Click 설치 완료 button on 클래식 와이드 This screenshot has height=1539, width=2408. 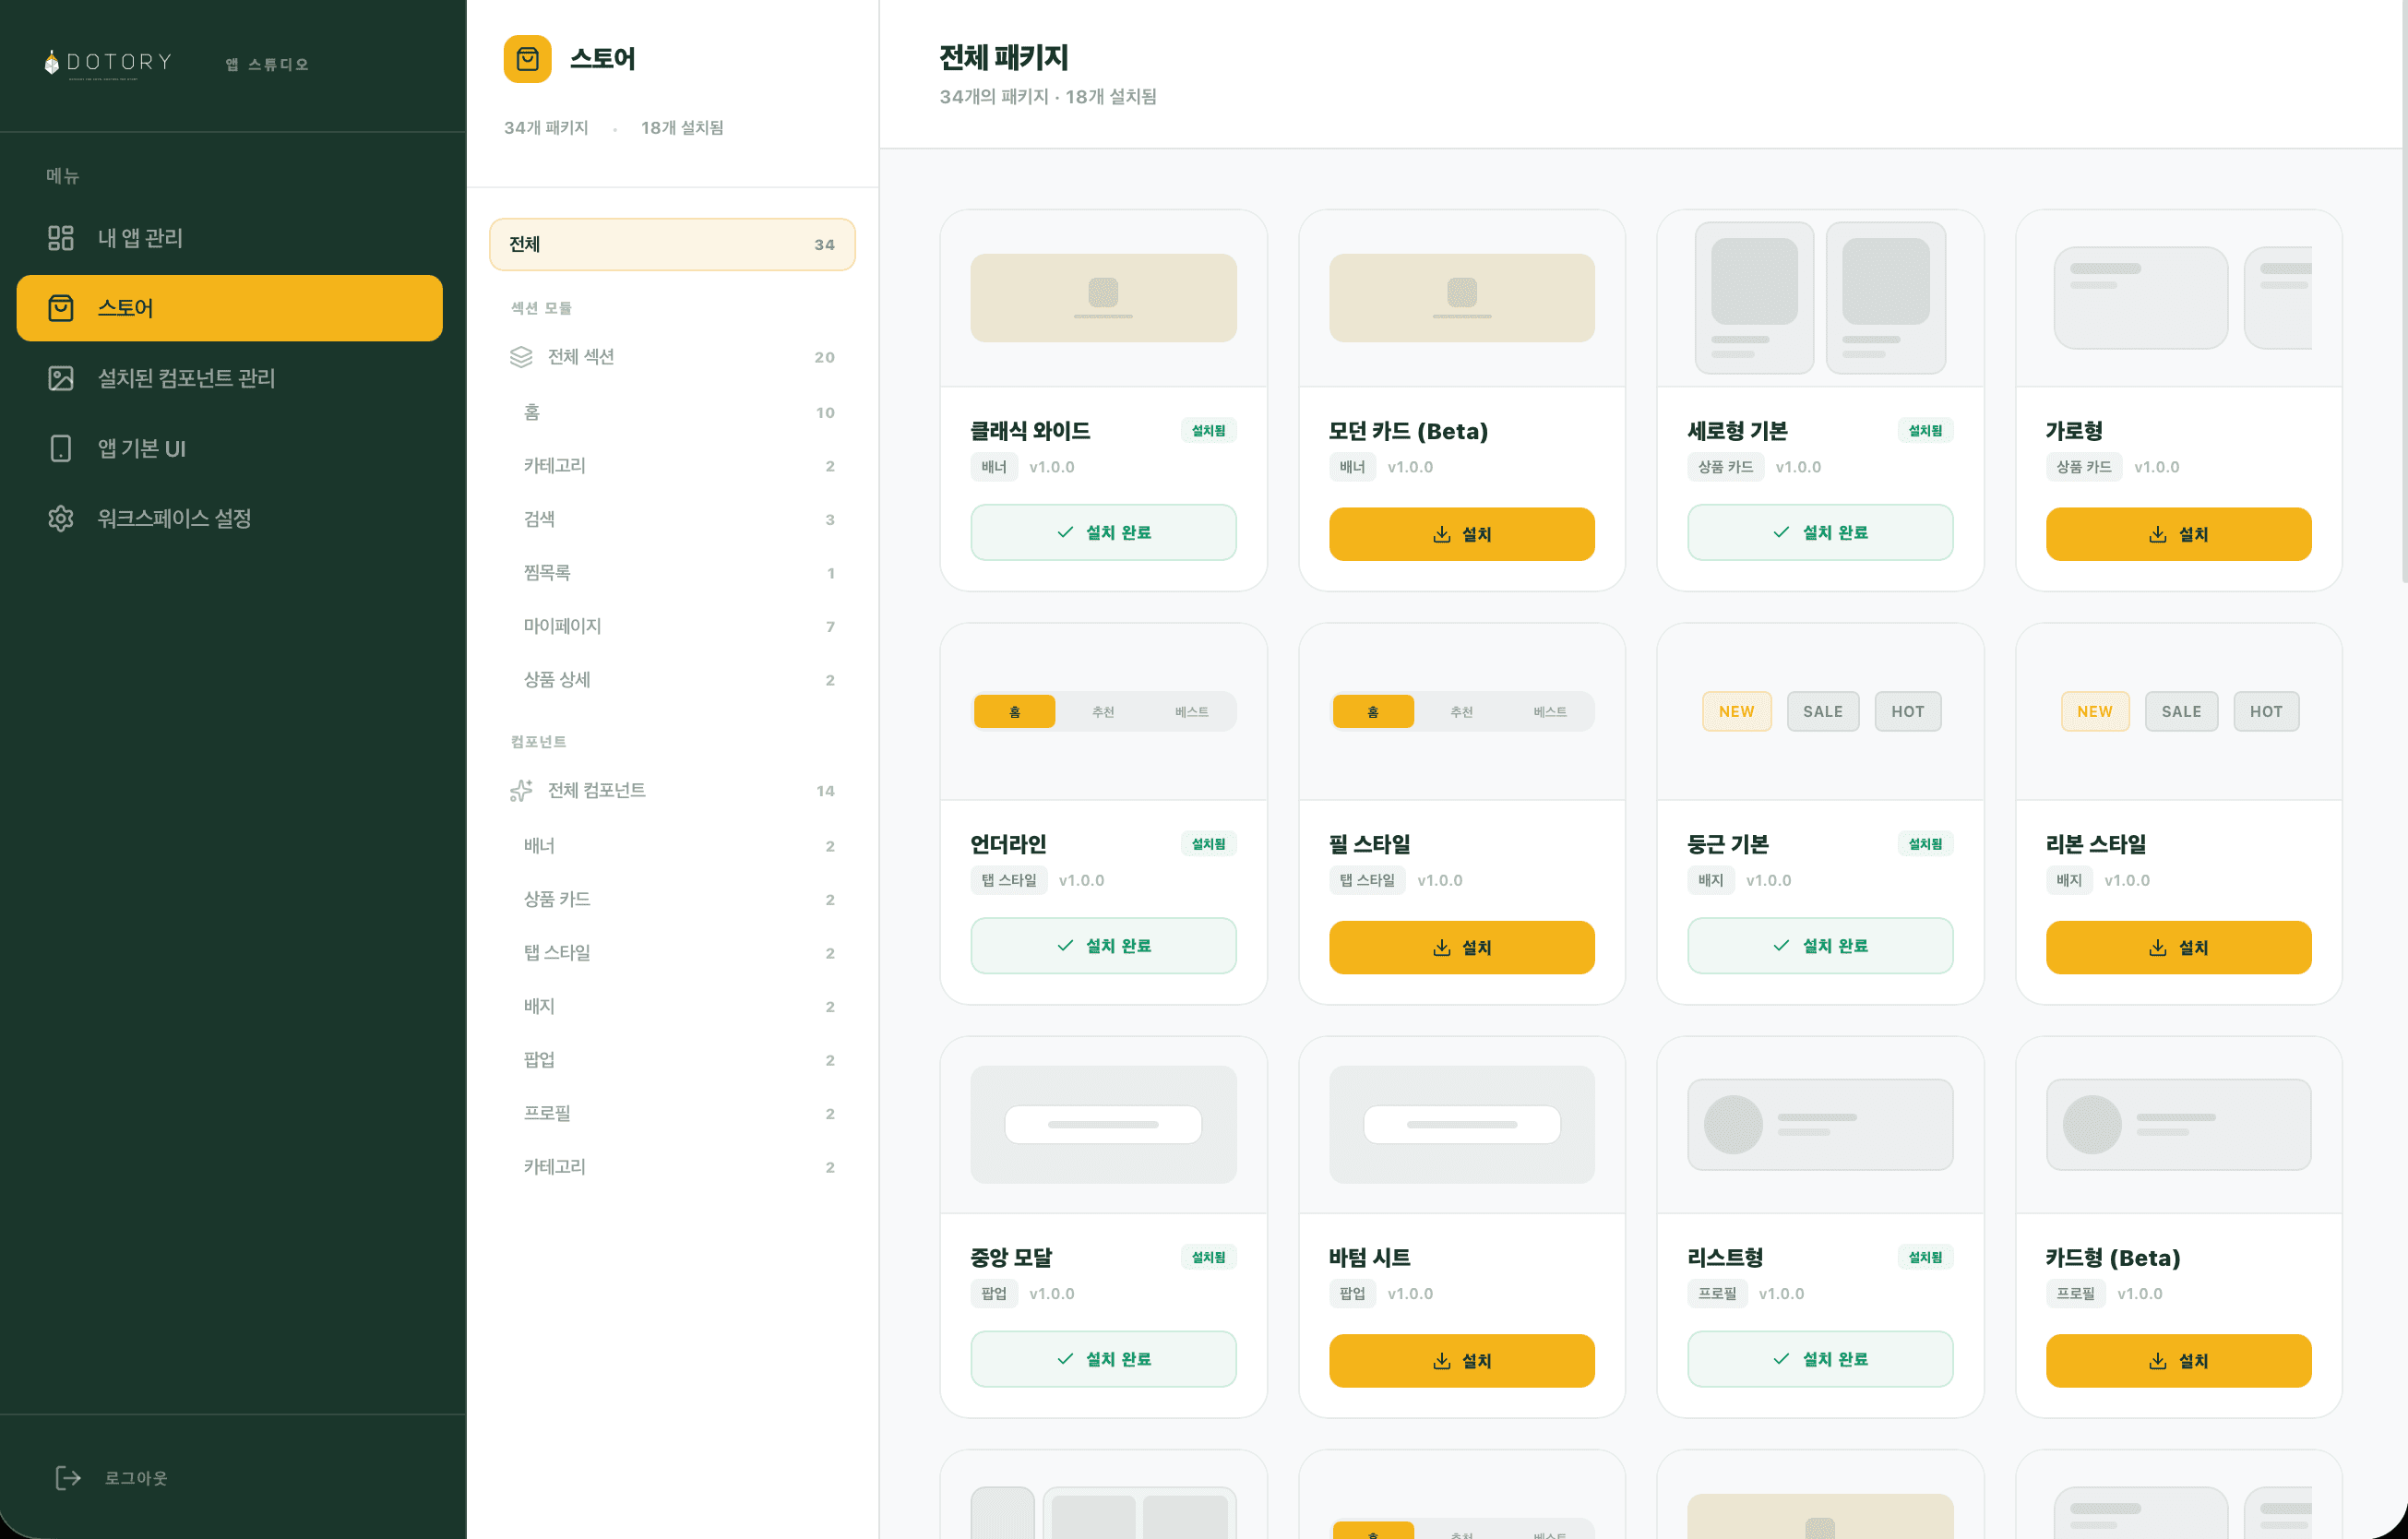point(1103,532)
